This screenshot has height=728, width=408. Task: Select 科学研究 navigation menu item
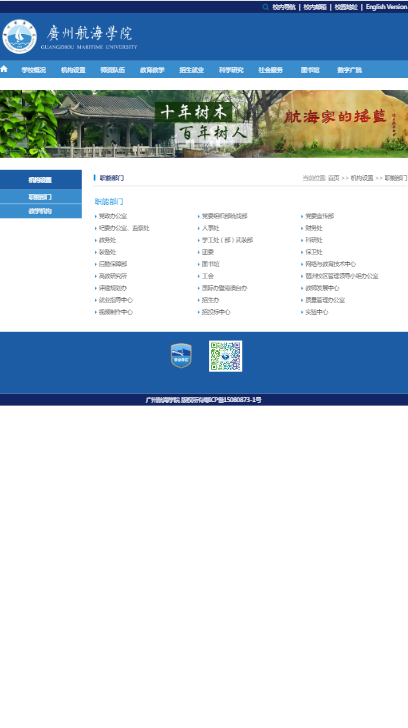tap(231, 70)
